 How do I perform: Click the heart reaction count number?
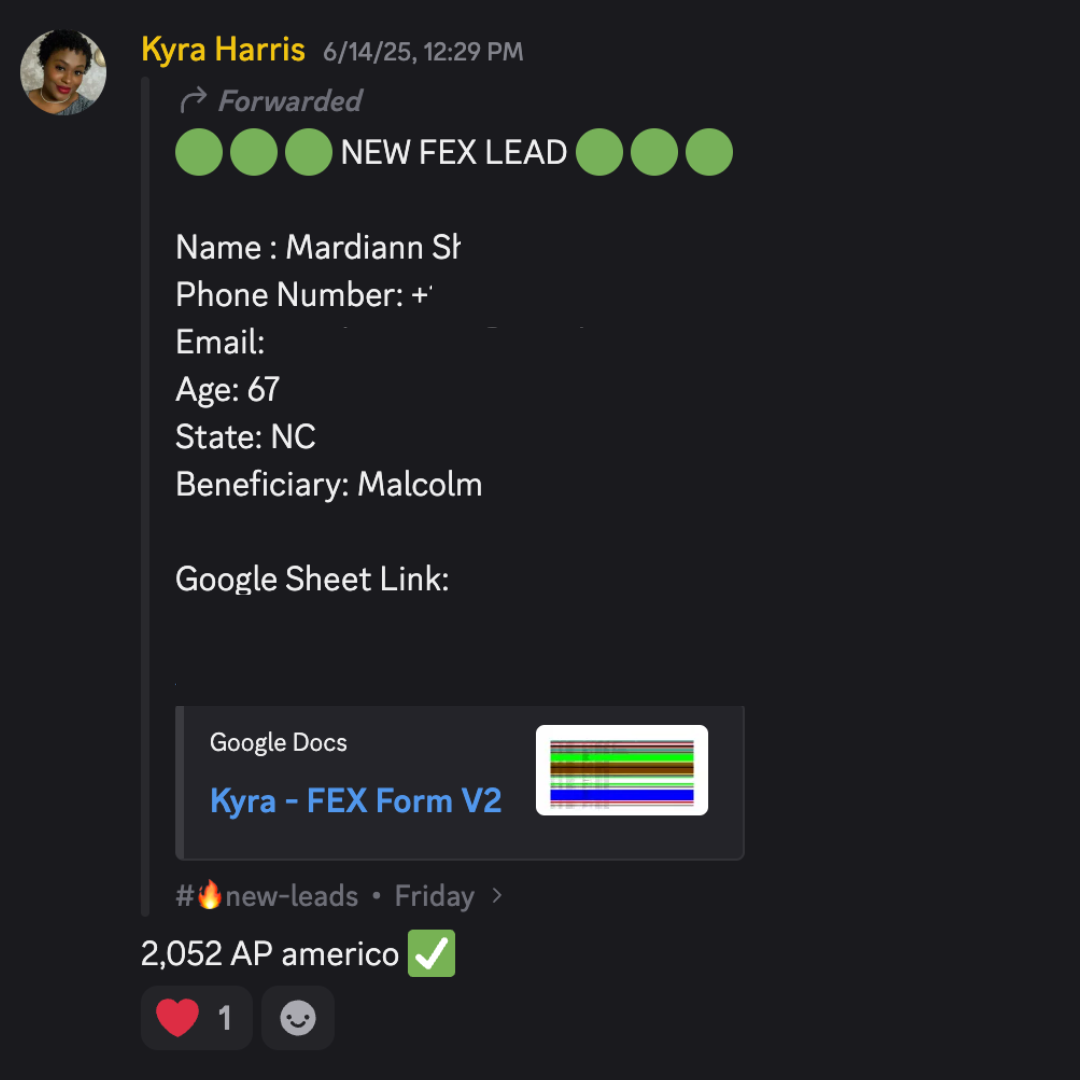point(225,1018)
